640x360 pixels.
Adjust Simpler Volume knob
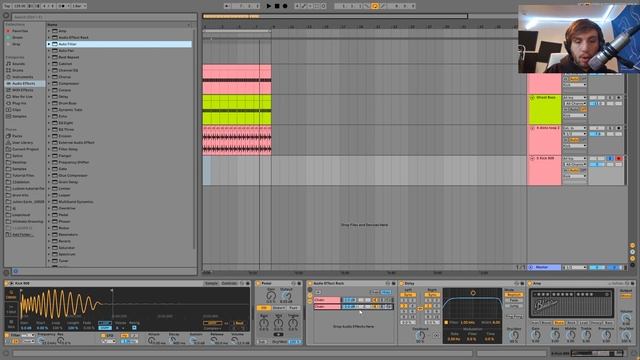point(236,340)
